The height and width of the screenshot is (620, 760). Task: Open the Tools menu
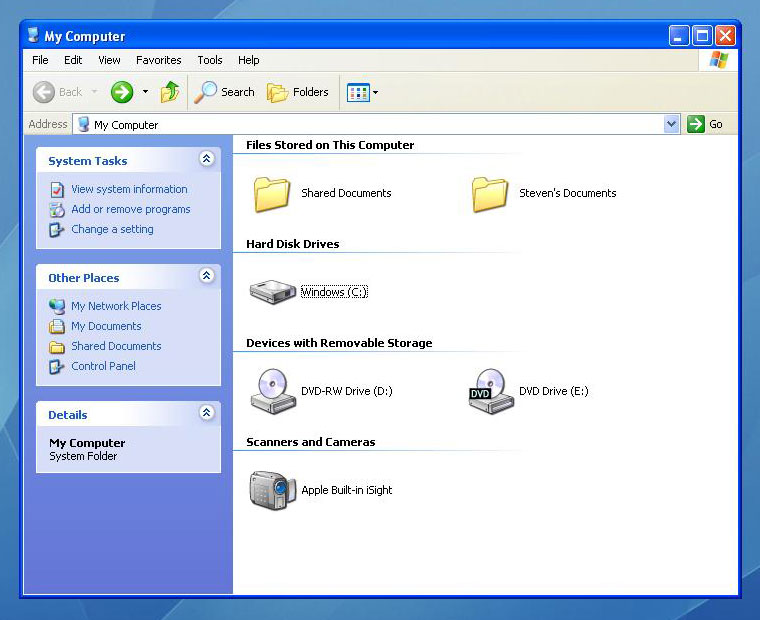tap(210, 60)
